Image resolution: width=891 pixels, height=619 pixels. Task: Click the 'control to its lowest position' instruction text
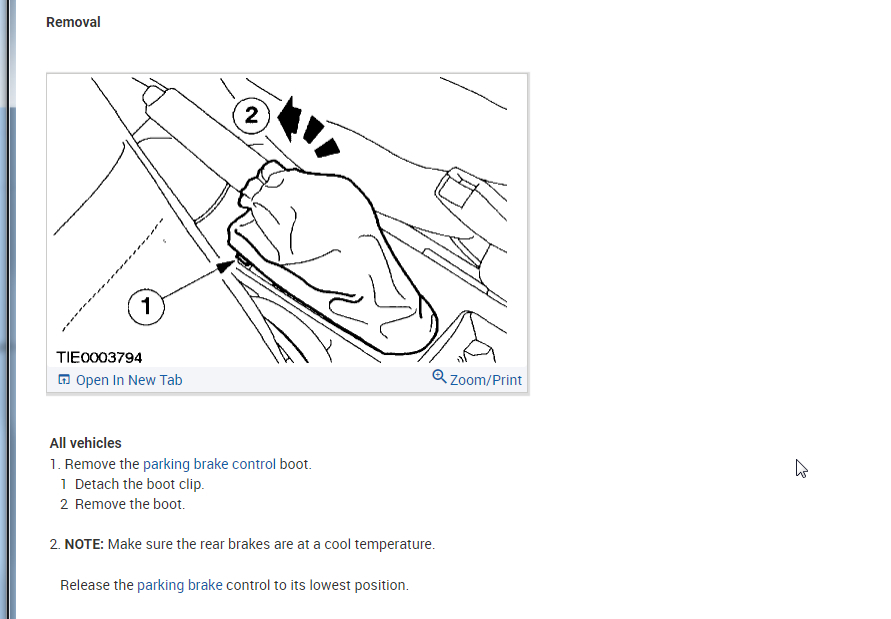pyautogui.click(x=317, y=585)
